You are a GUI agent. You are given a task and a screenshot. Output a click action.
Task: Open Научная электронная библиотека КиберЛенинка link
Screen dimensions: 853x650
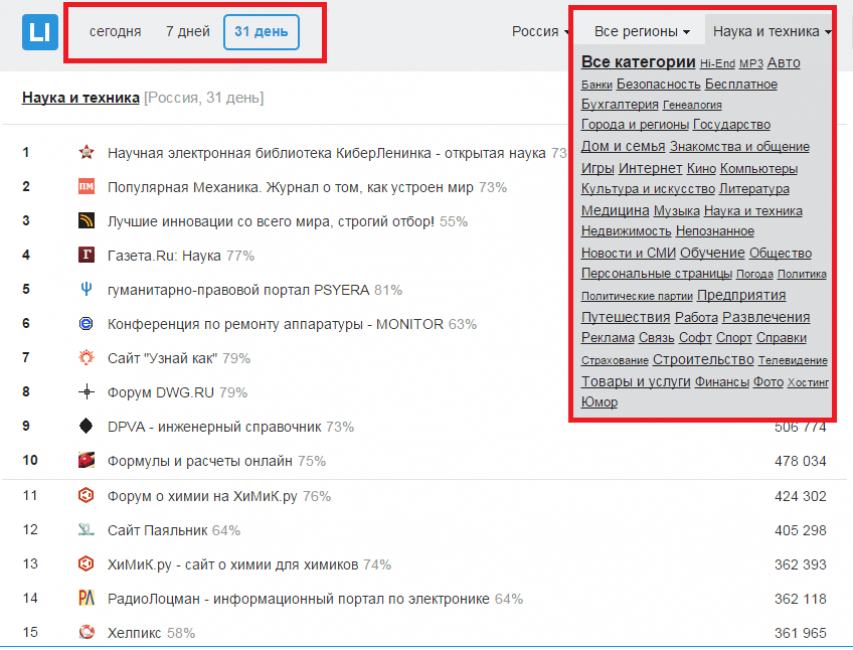click(x=326, y=153)
